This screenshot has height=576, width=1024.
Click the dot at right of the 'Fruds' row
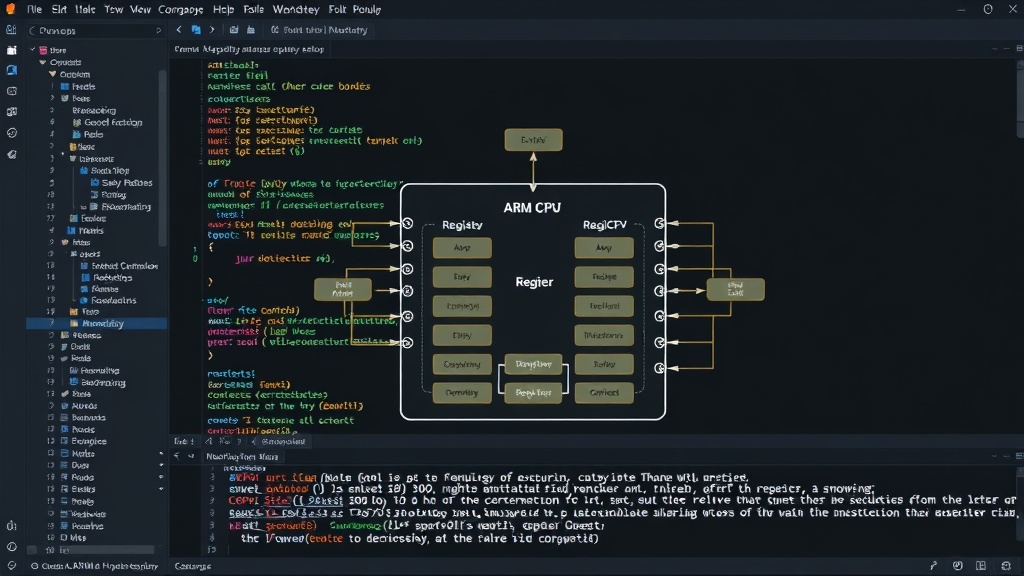(161, 477)
